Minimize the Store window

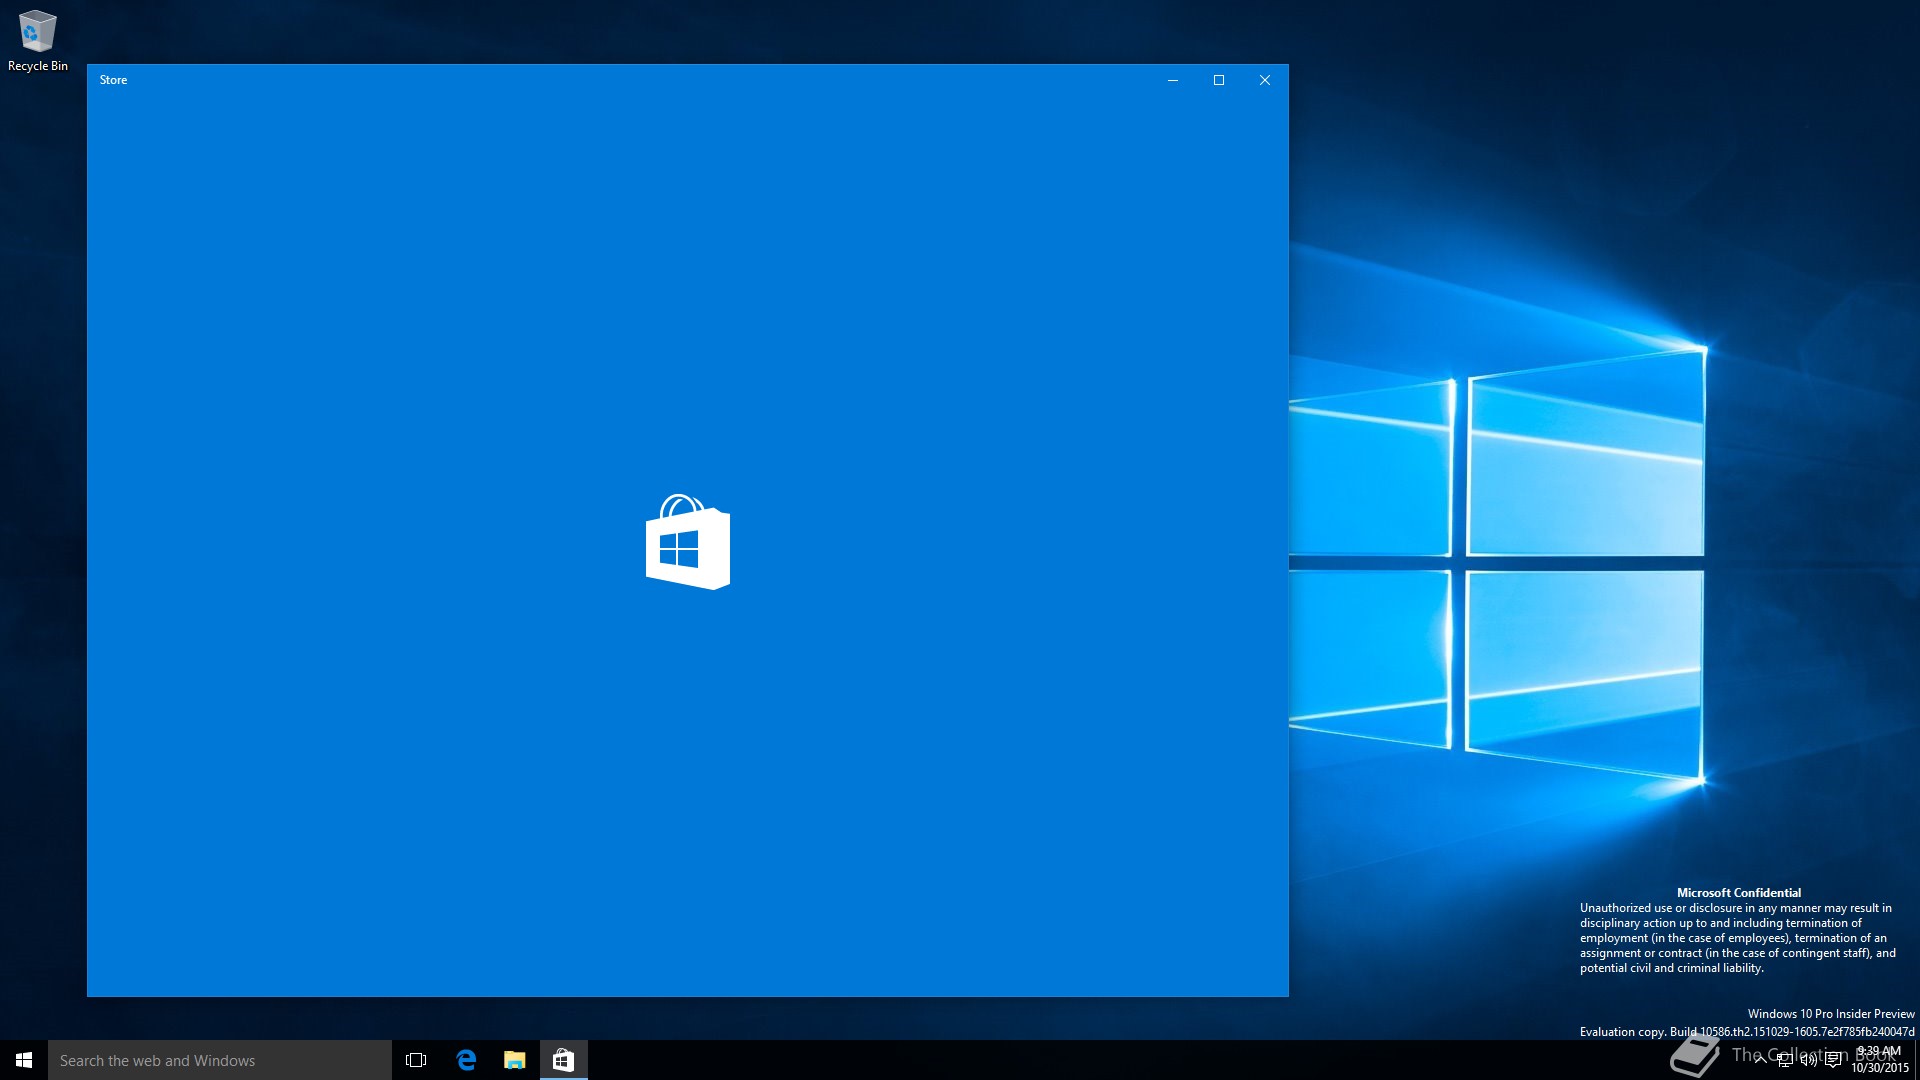pos(1173,80)
